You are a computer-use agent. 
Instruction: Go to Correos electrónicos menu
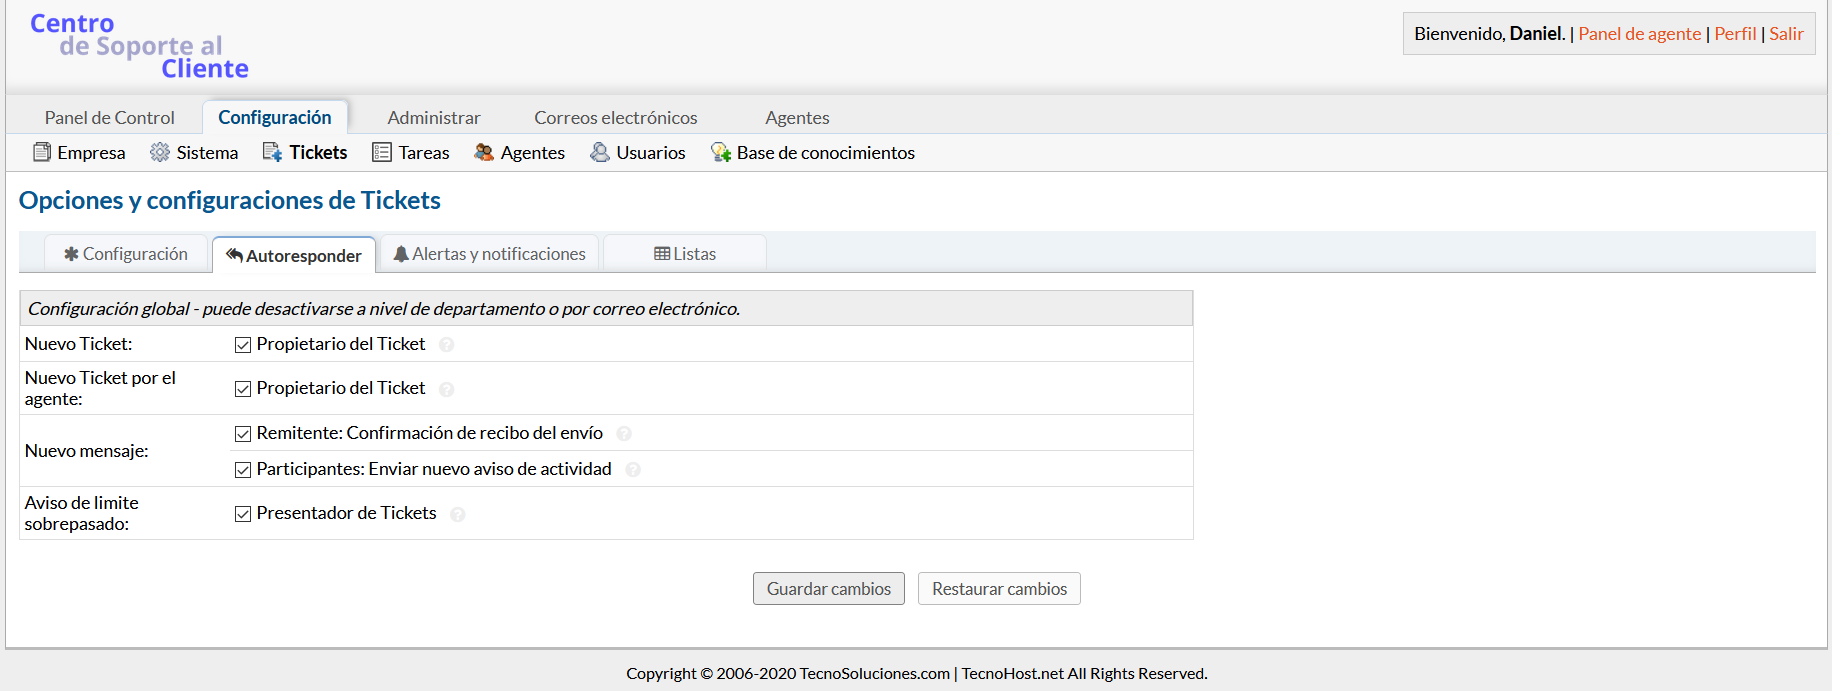click(615, 118)
